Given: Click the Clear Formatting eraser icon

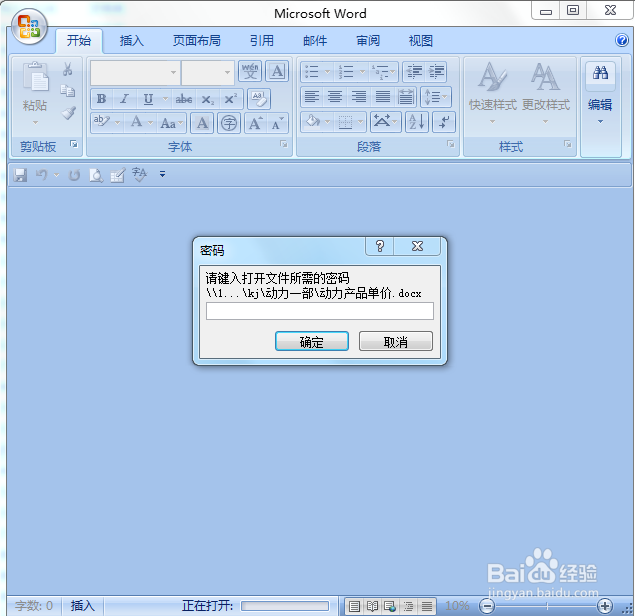Looking at the screenshot, I should 259,99.
